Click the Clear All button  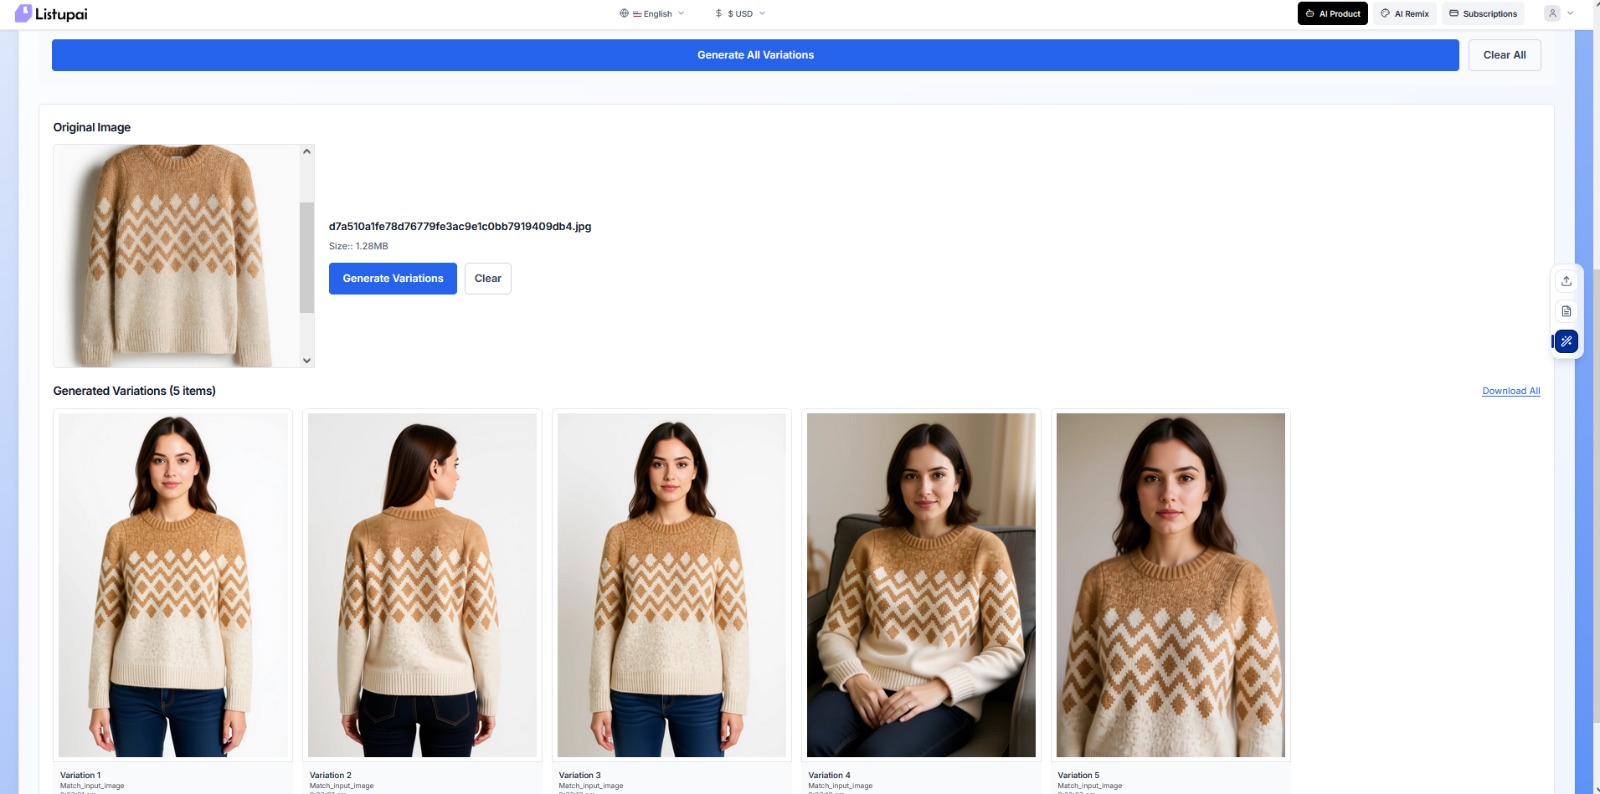1504,55
